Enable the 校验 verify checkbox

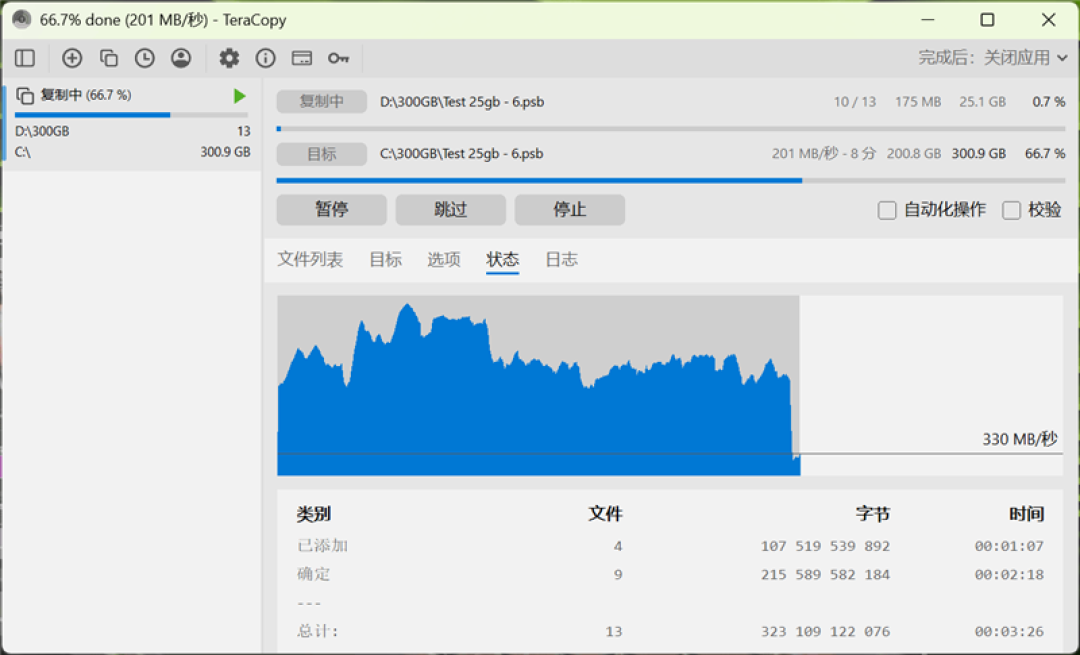click(x=1011, y=210)
